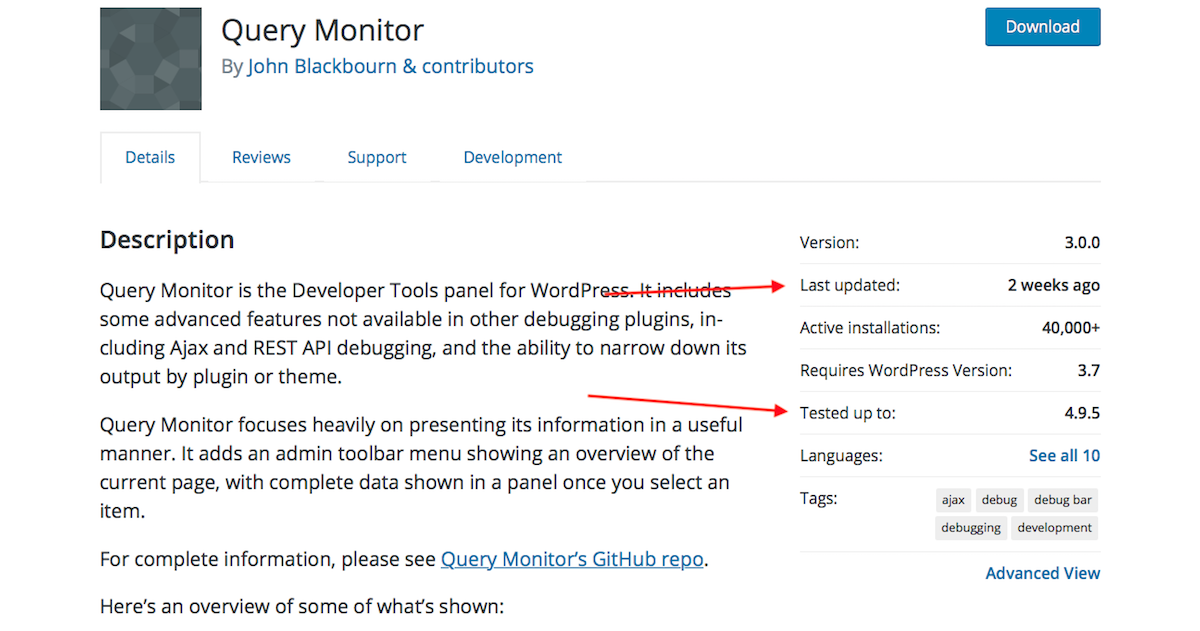Open the Advanced View link
The width and height of the screenshot is (1200, 631).
pos(1042,574)
